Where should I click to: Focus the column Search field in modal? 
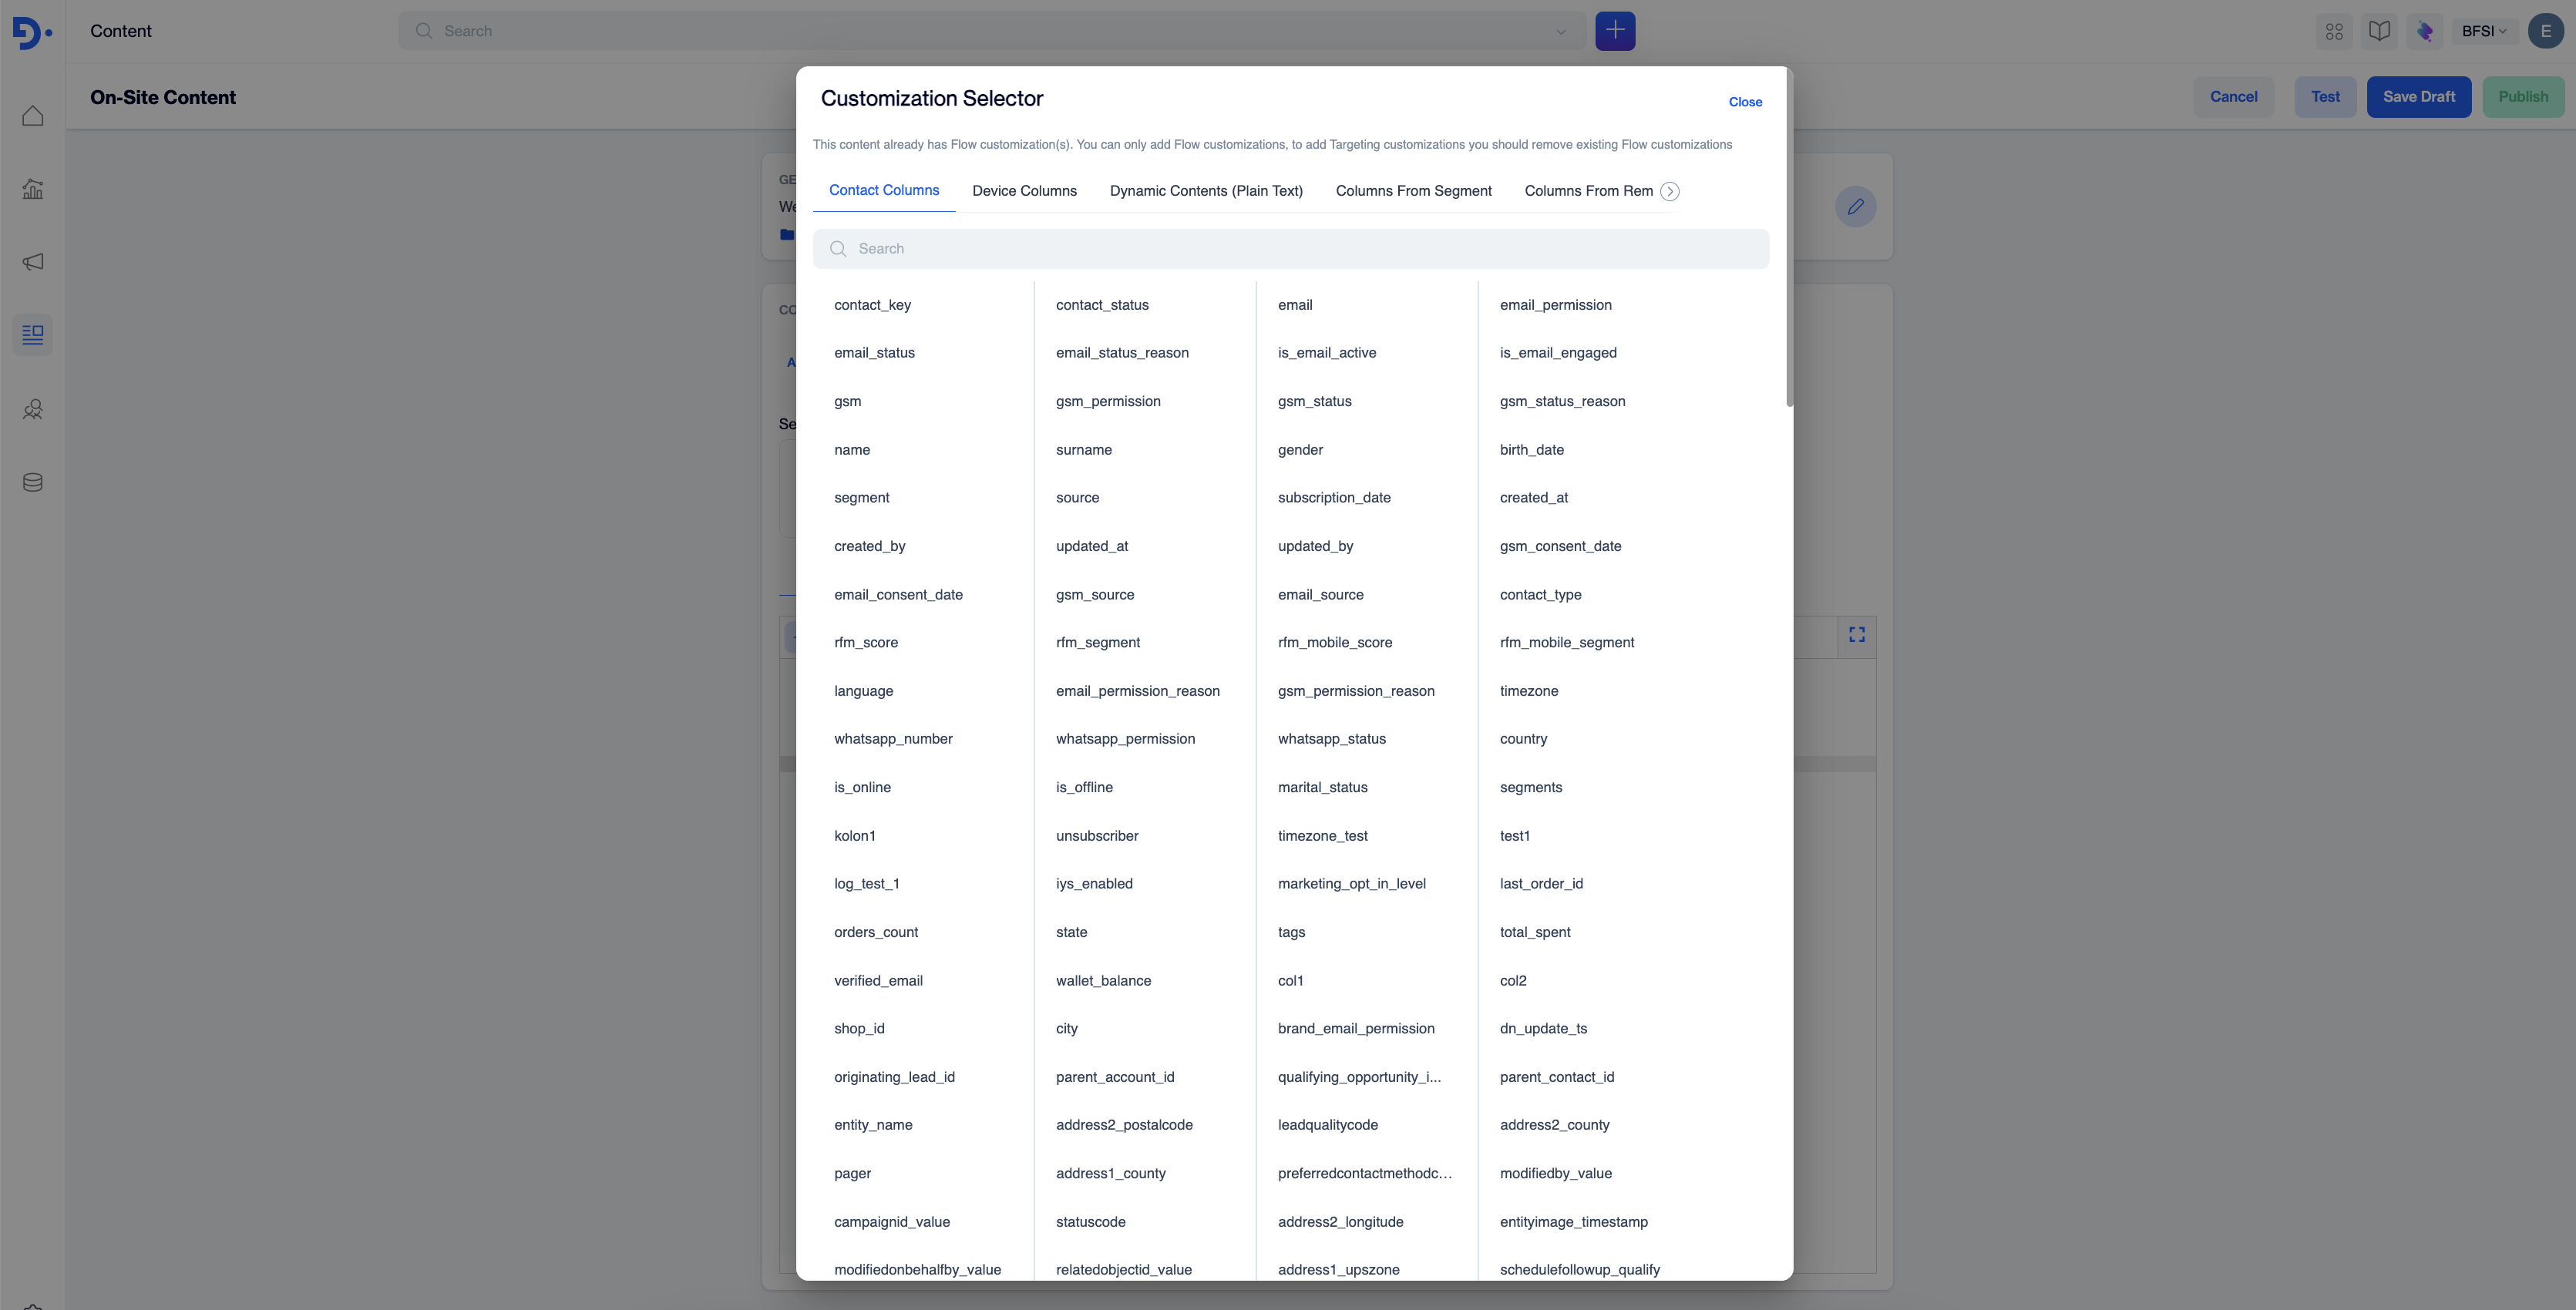pos(1290,249)
